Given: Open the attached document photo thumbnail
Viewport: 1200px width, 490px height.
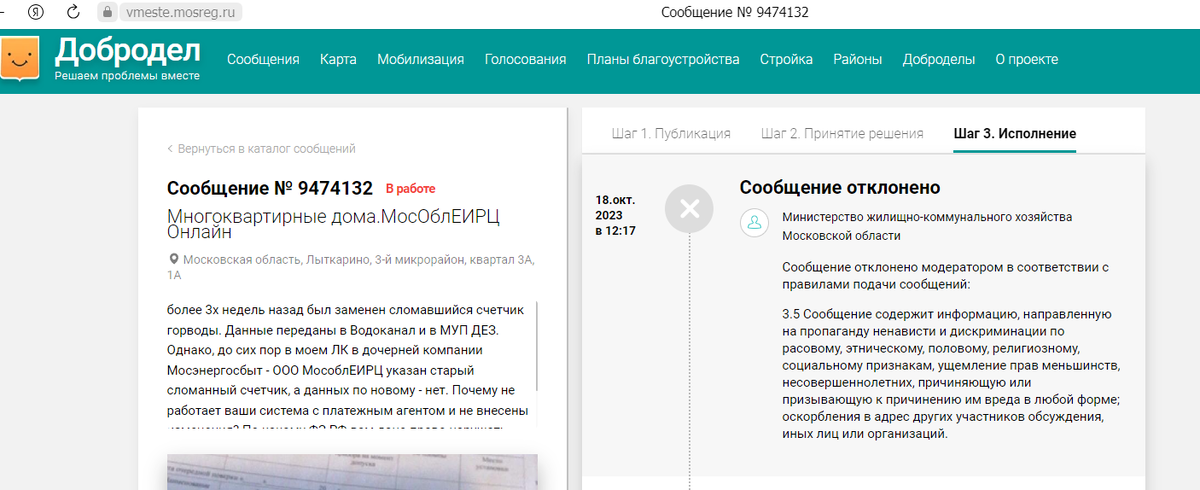Looking at the screenshot, I should coord(352,472).
